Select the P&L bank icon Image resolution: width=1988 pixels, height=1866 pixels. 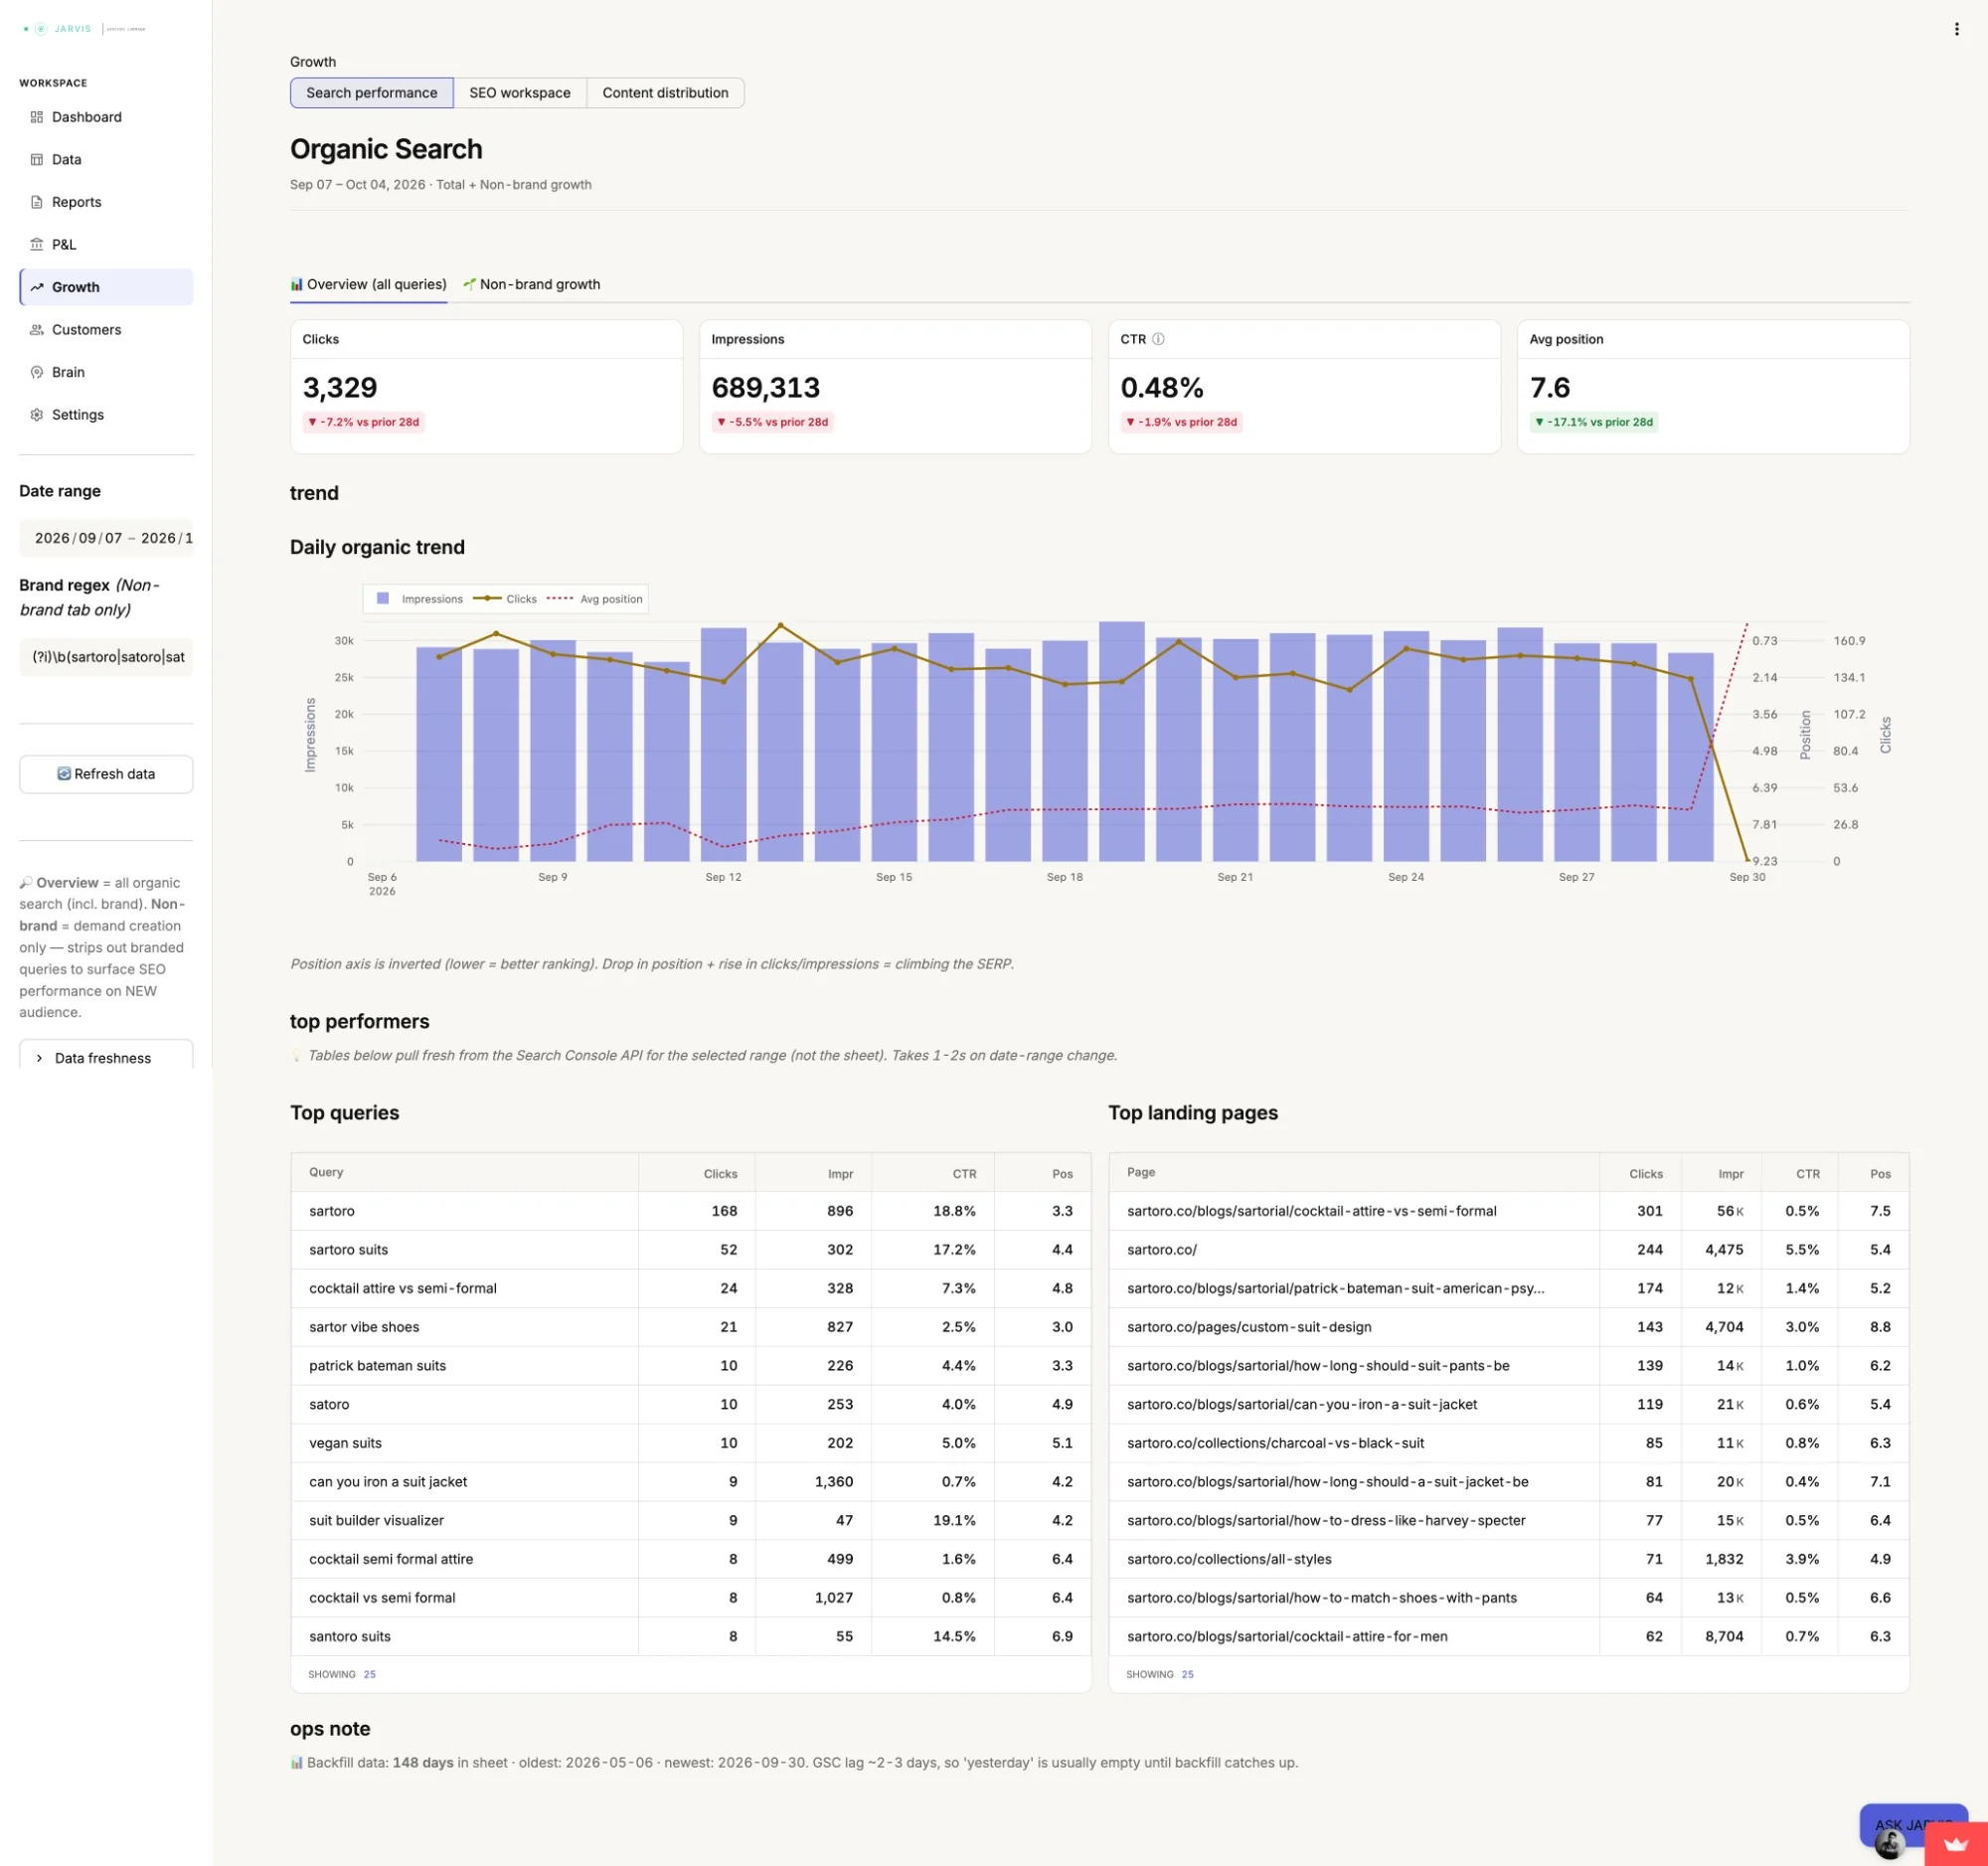point(37,244)
